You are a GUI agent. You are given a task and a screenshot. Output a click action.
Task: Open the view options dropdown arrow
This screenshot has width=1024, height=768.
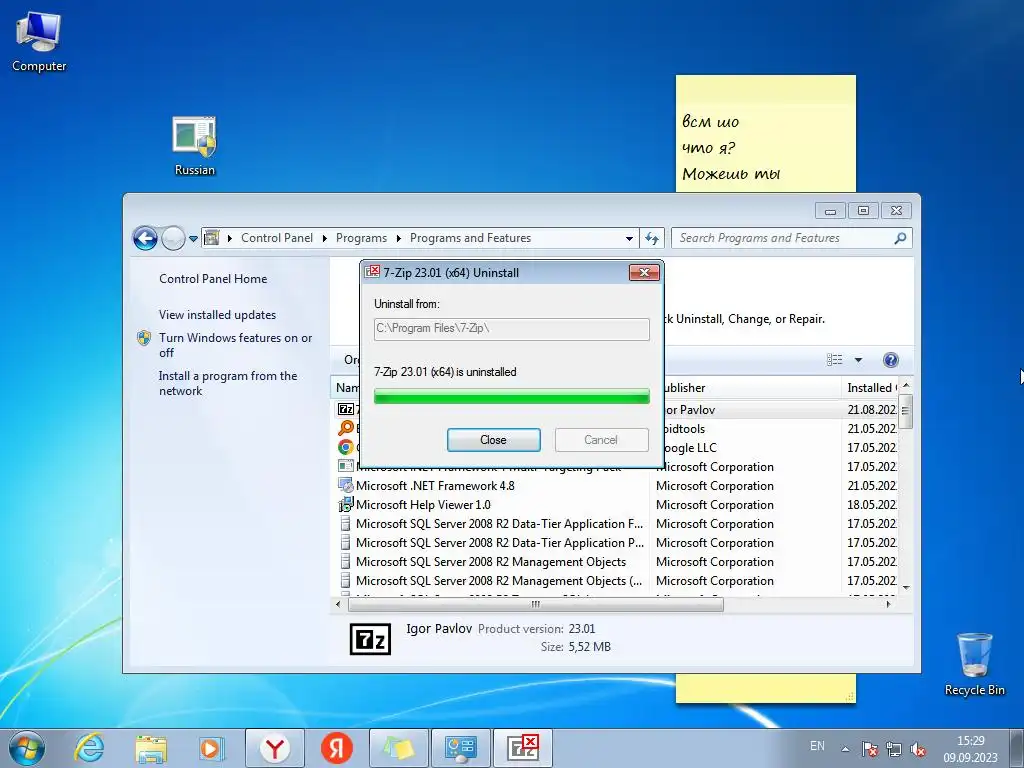point(858,360)
